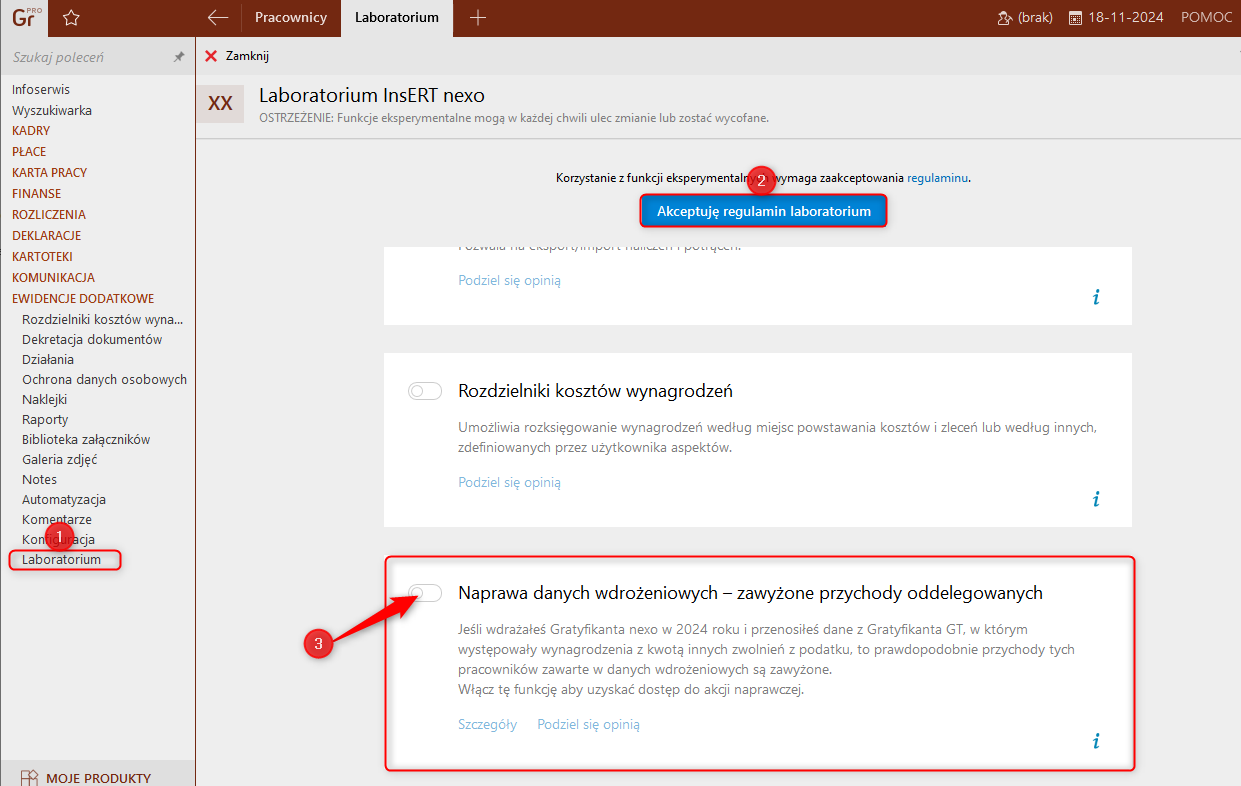Click info icon on Rozdzielniki kosztów wynagrodzeń card
Screen dimensions: 1241x786
click(1097, 499)
